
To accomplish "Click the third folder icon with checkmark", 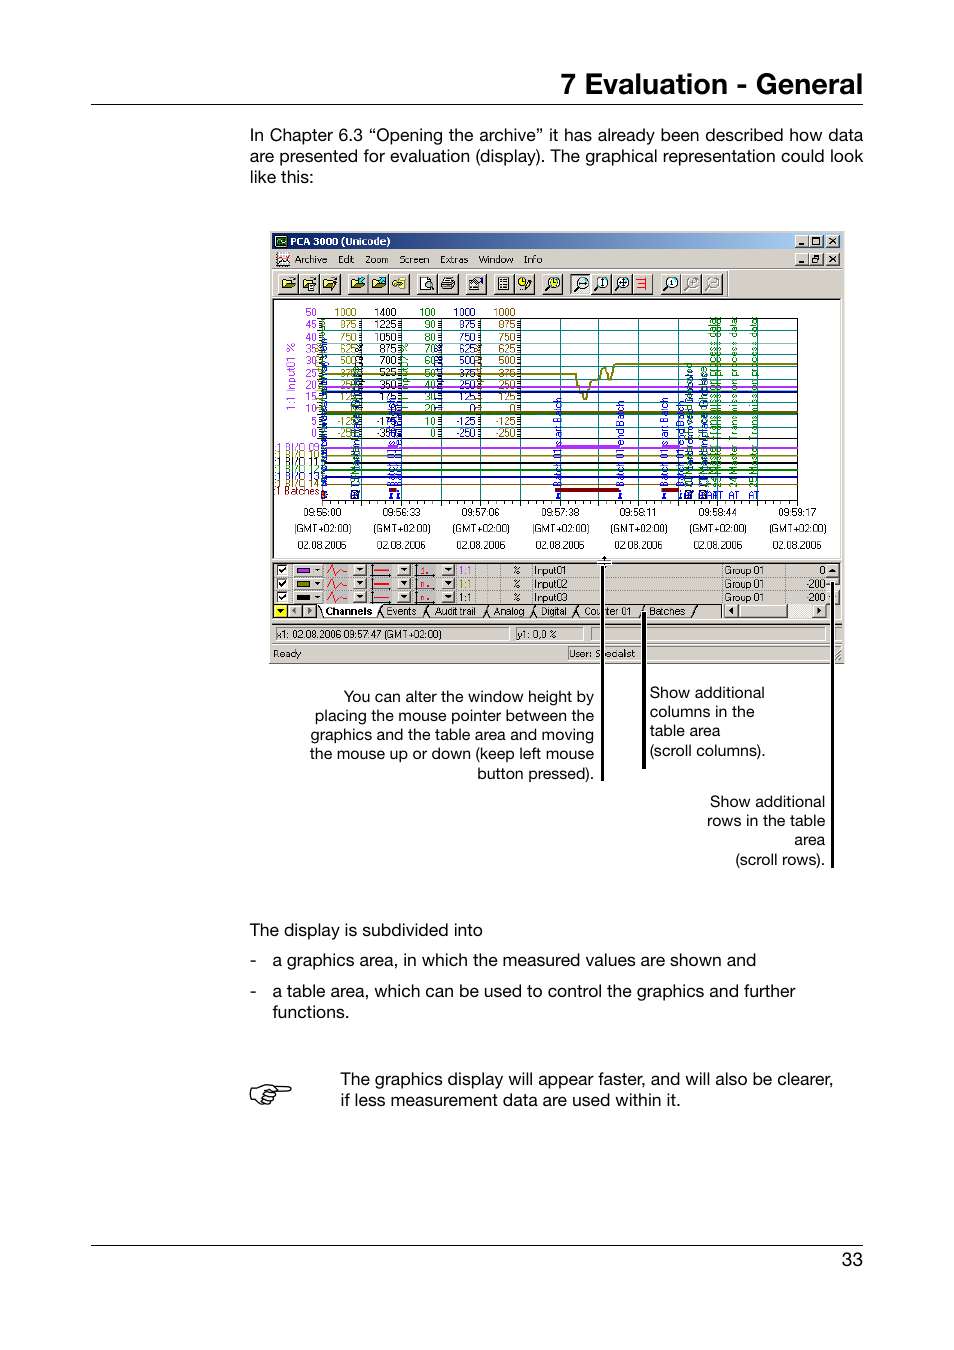I will tap(330, 284).
